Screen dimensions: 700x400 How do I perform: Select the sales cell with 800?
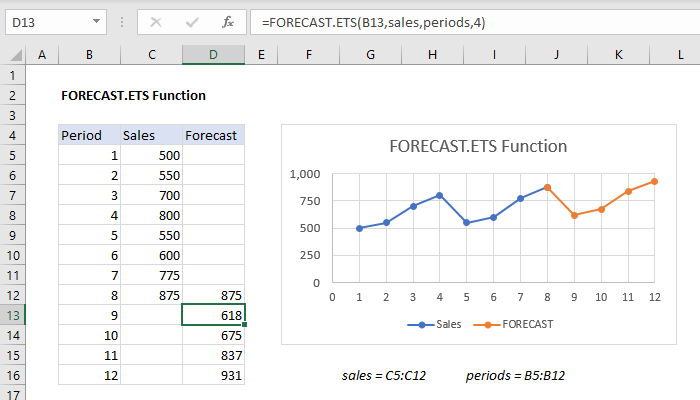[x=151, y=216]
